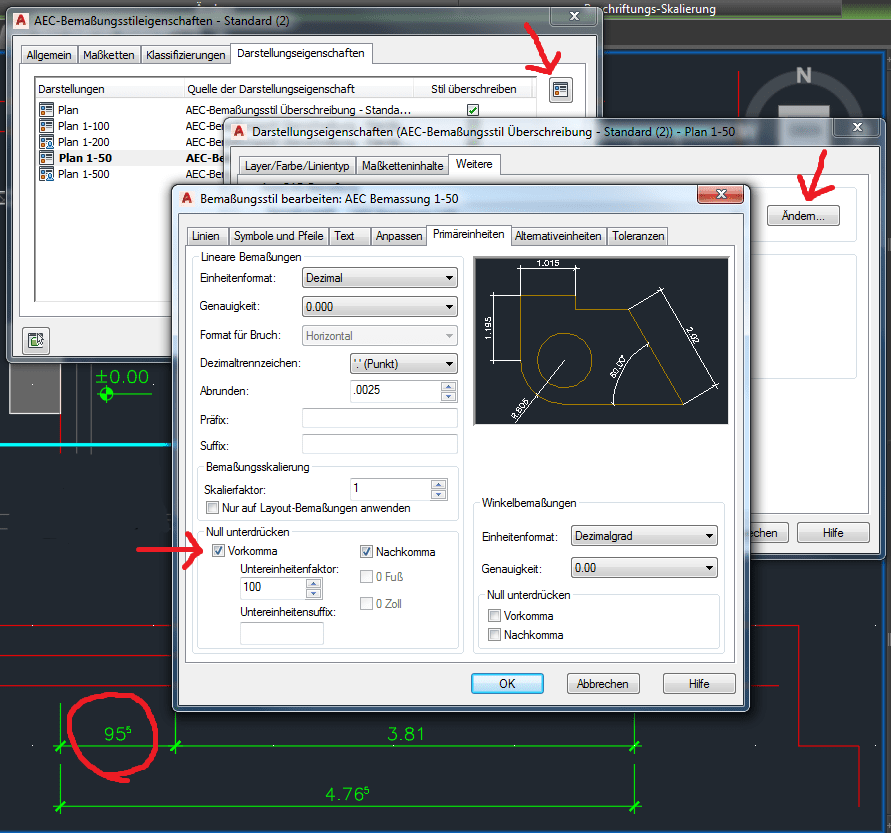Toggle the 0 Fuß checkbox
The width and height of the screenshot is (891, 833).
[x=366, y=577]
